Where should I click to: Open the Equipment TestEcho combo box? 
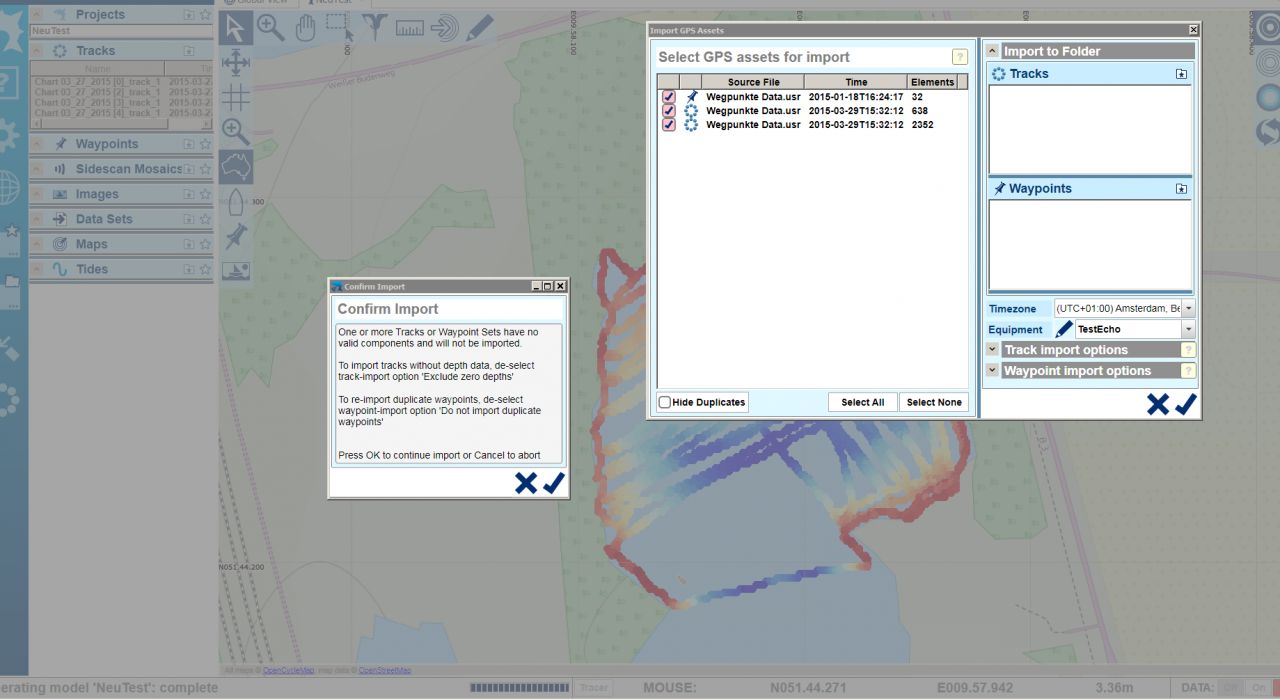click(1188, 329)
